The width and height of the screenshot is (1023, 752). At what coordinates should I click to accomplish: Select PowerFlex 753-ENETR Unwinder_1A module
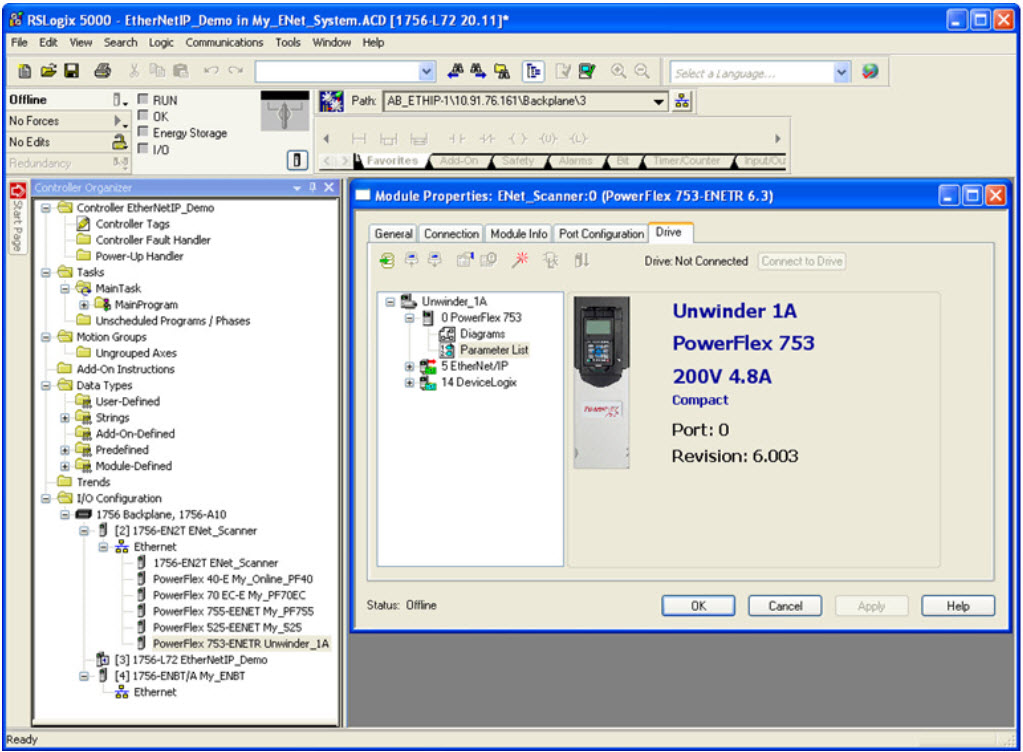coord(241,644)
